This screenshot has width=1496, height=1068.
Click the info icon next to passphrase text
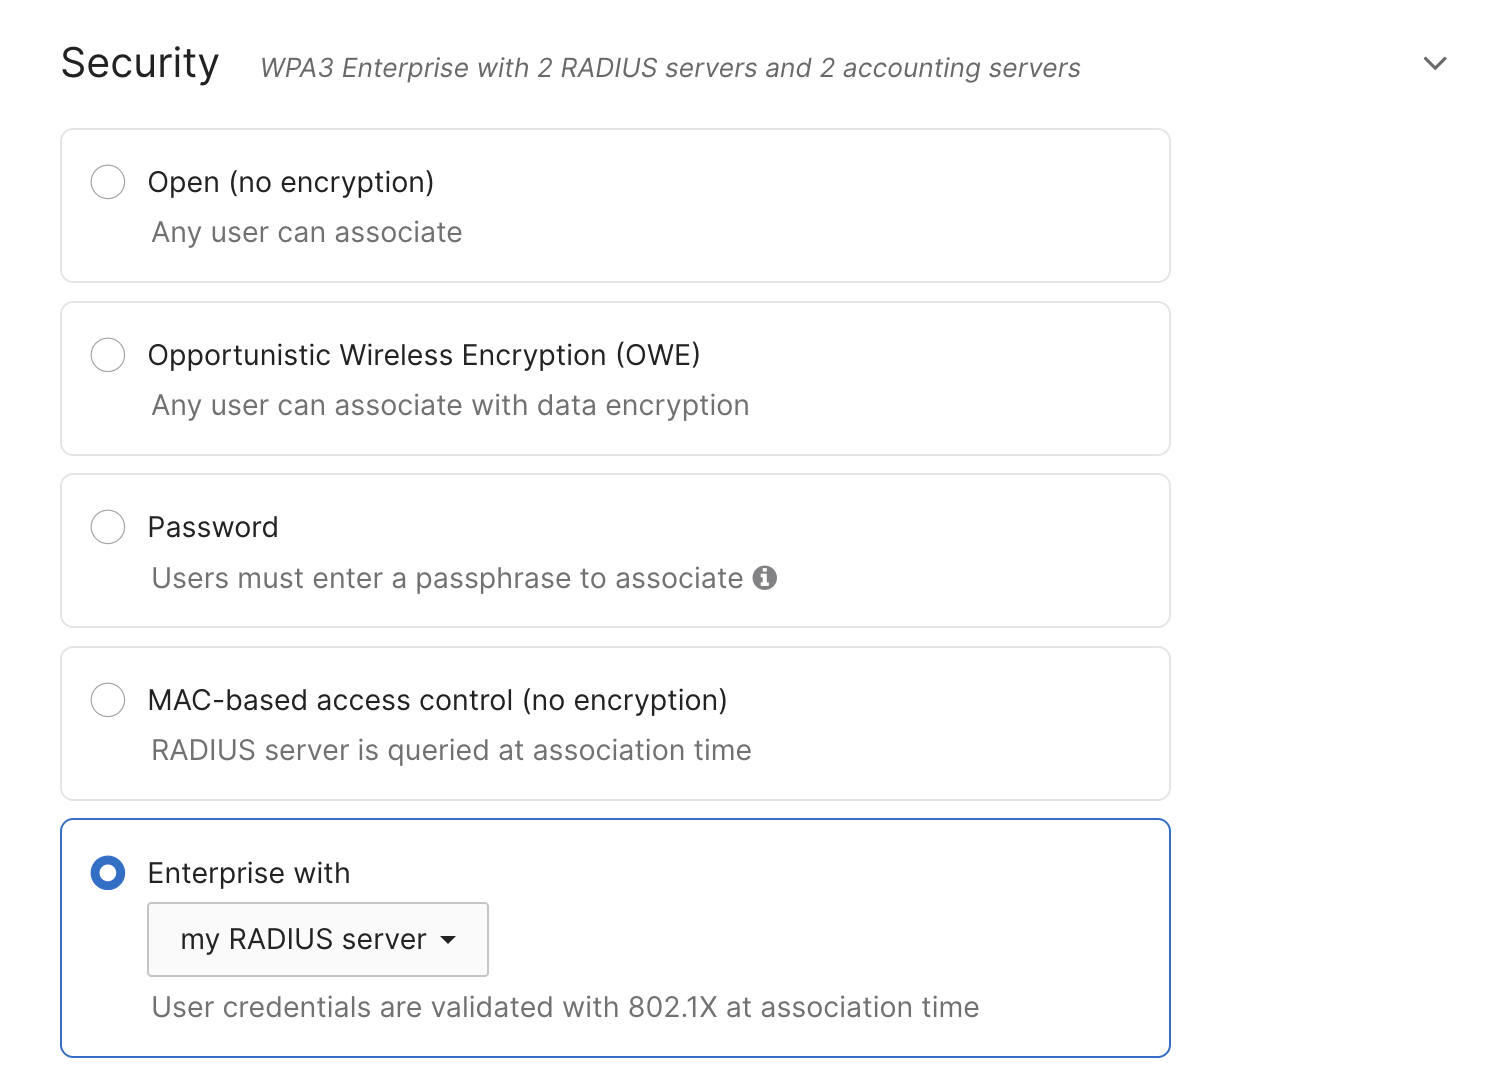coord(765,578)
